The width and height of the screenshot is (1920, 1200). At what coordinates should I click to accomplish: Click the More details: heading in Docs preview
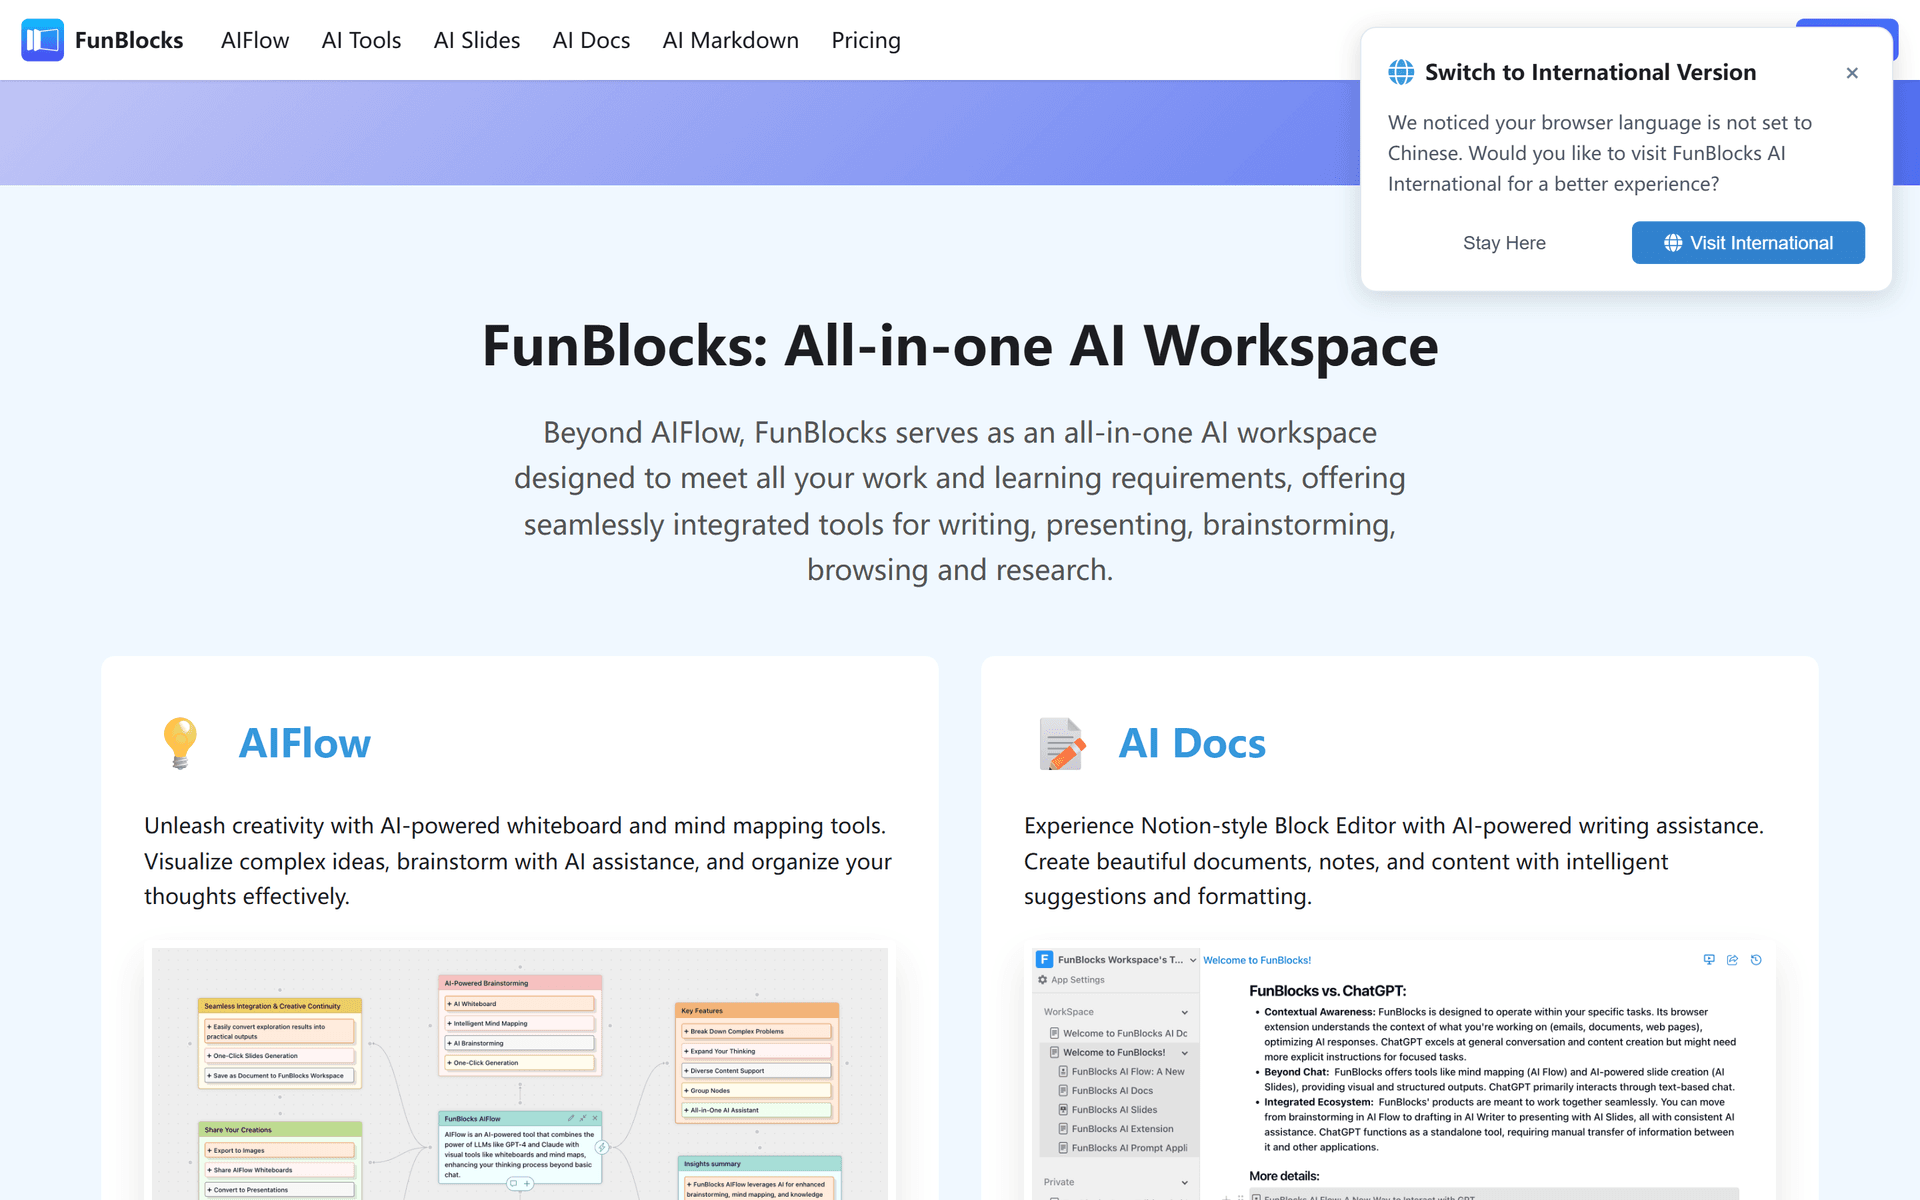[x=1284, y=1176]
